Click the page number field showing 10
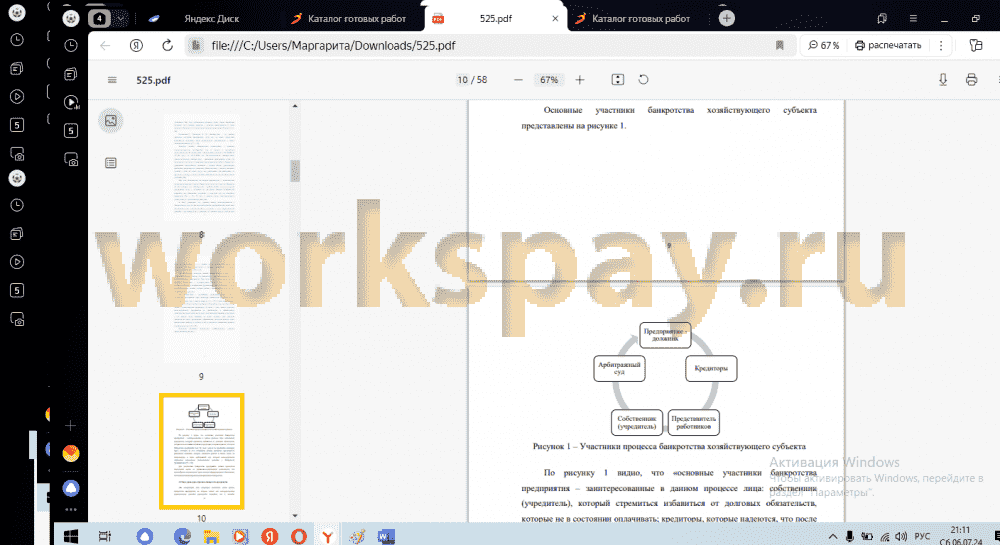 tap(462, 80)
